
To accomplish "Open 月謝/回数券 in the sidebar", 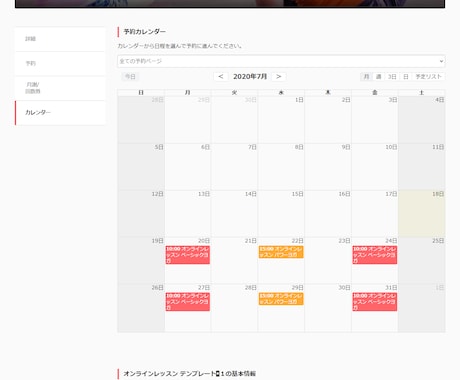I will (60, 88).
